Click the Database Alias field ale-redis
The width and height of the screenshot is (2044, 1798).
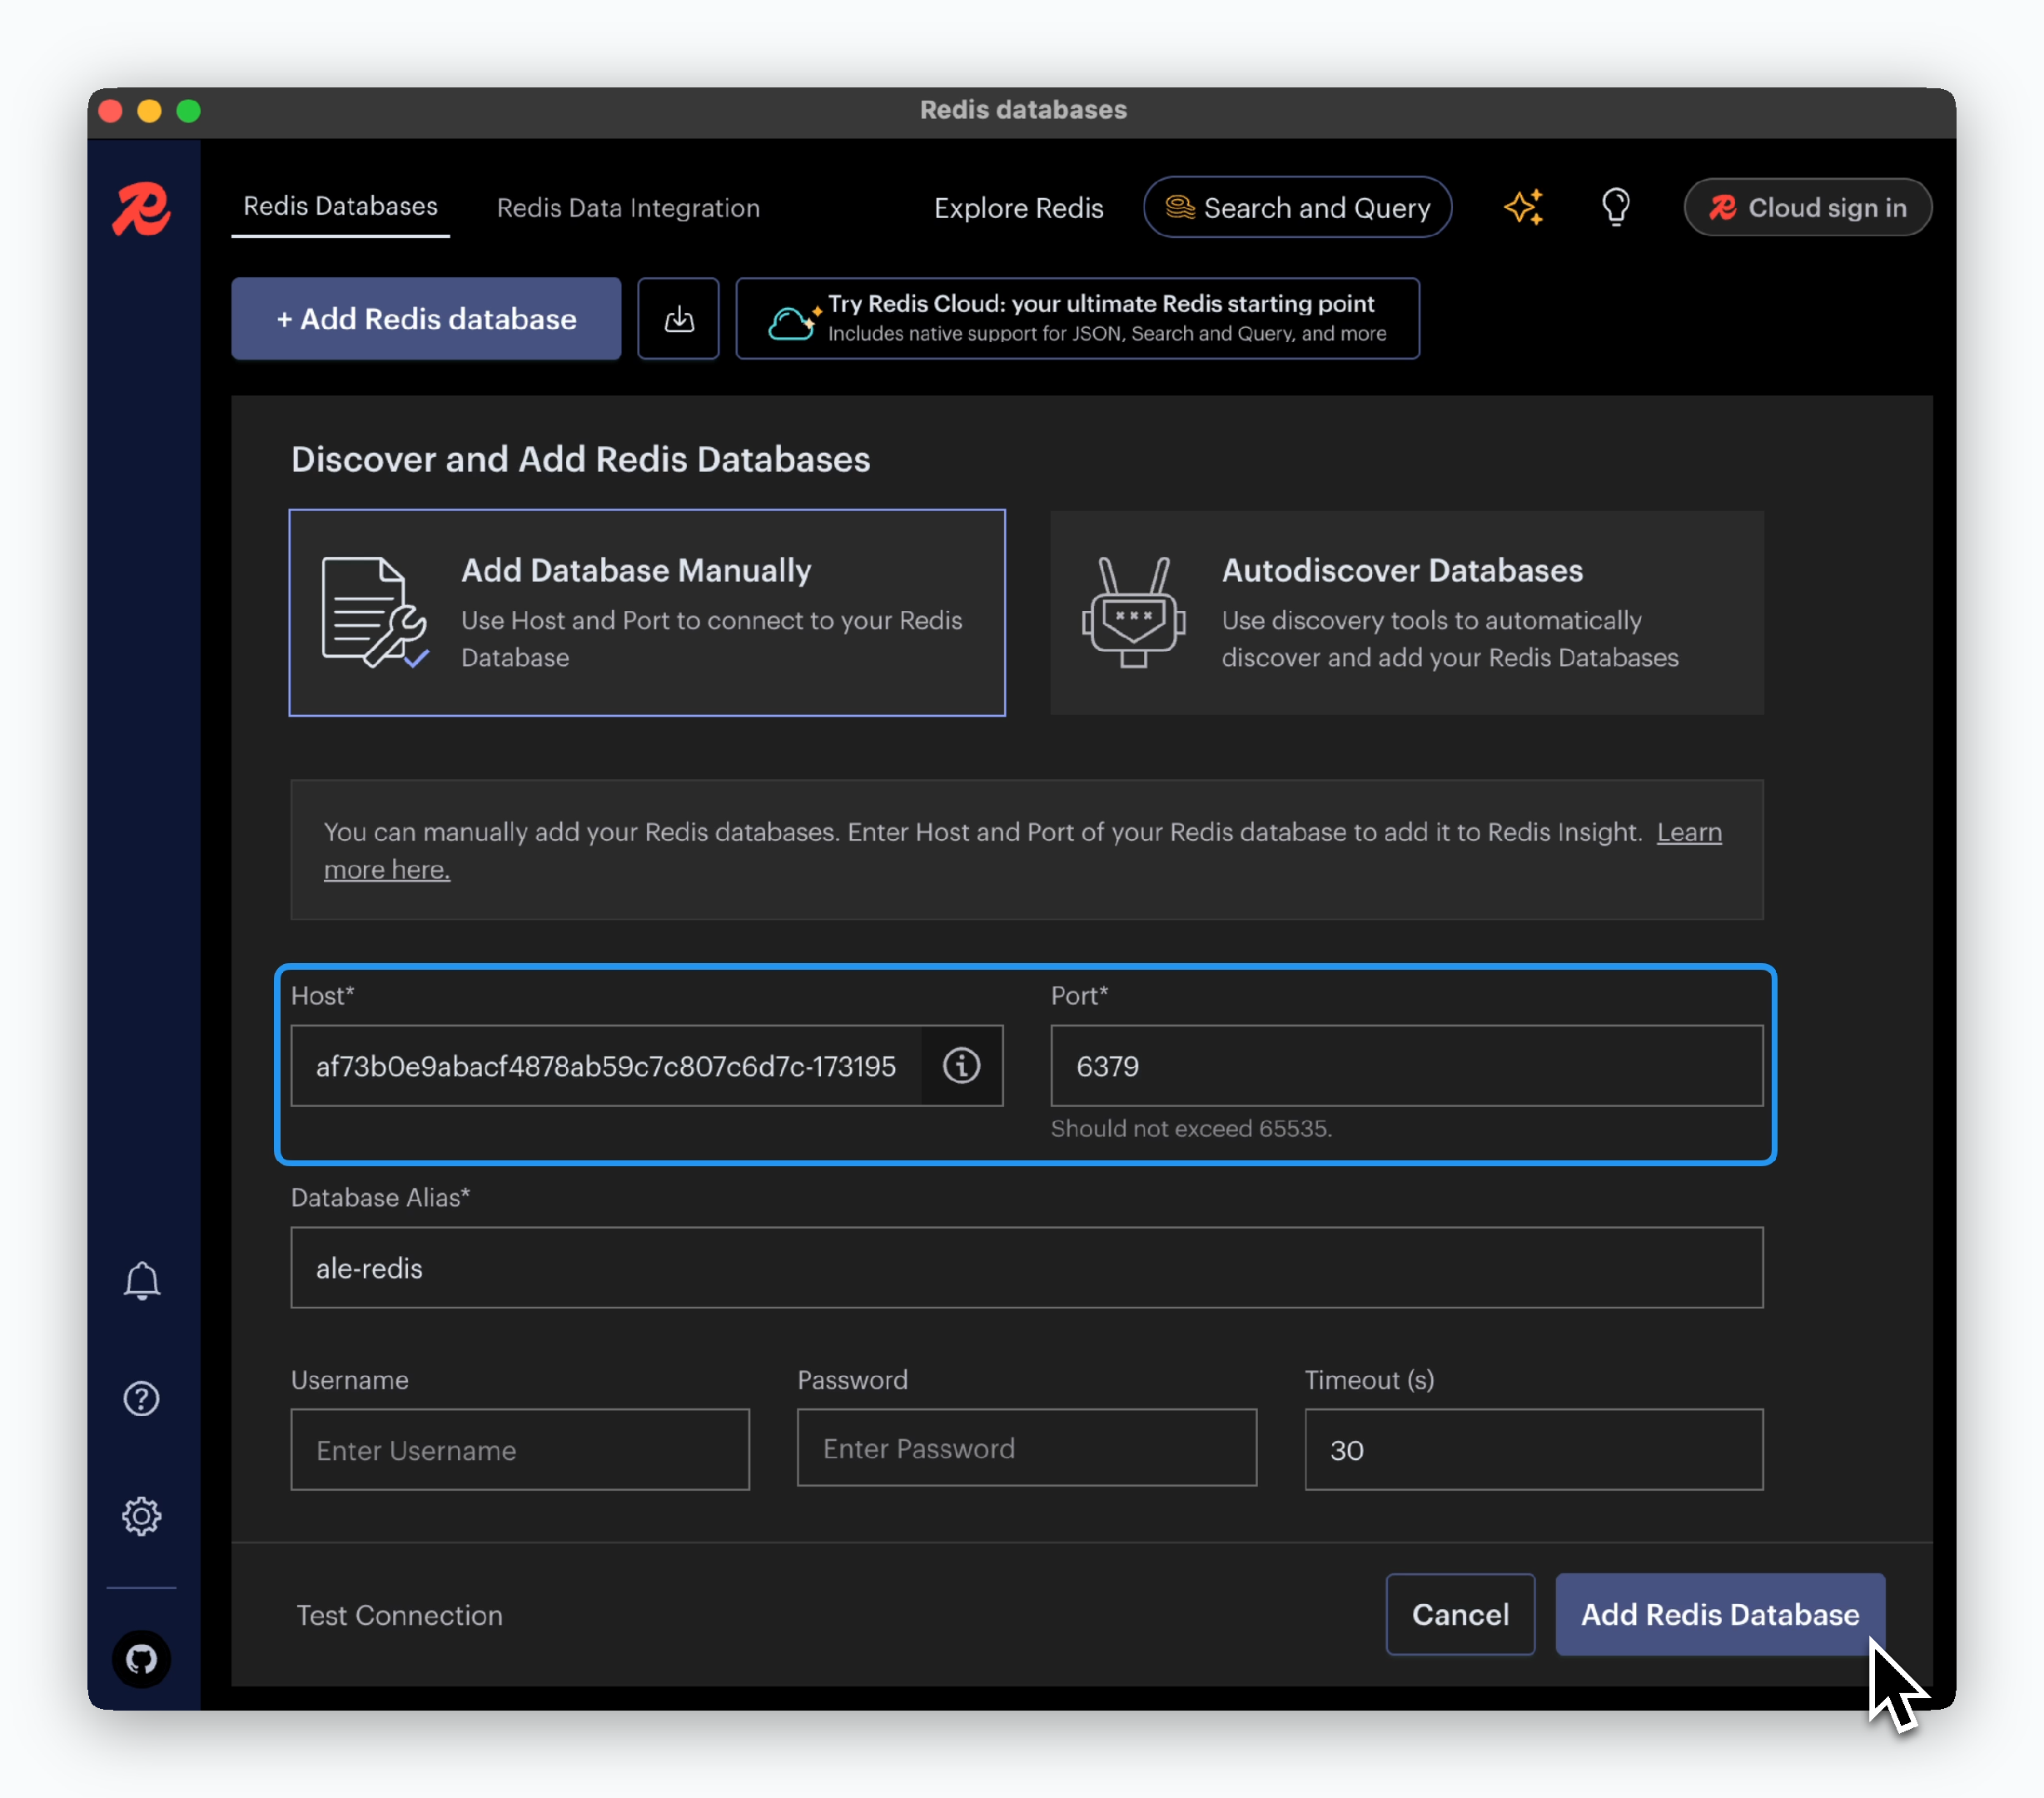(1027, 1268)
